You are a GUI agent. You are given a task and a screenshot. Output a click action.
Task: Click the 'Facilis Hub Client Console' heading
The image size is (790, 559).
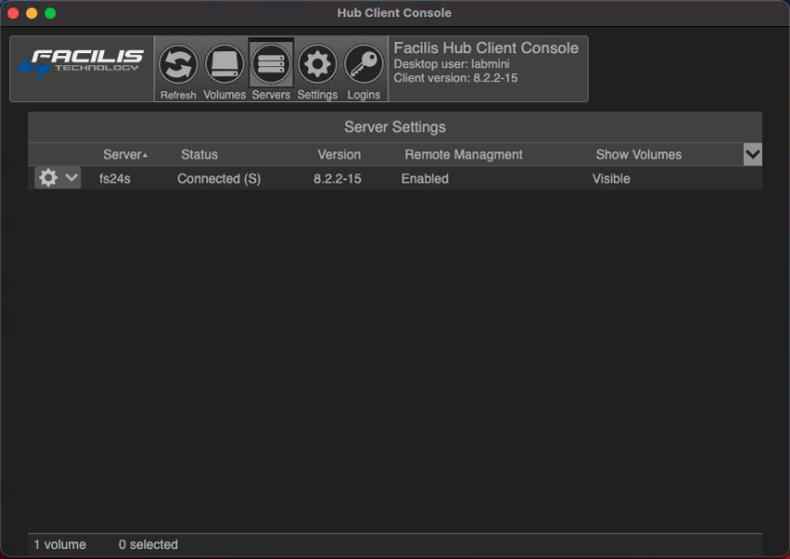pos(486,48)
